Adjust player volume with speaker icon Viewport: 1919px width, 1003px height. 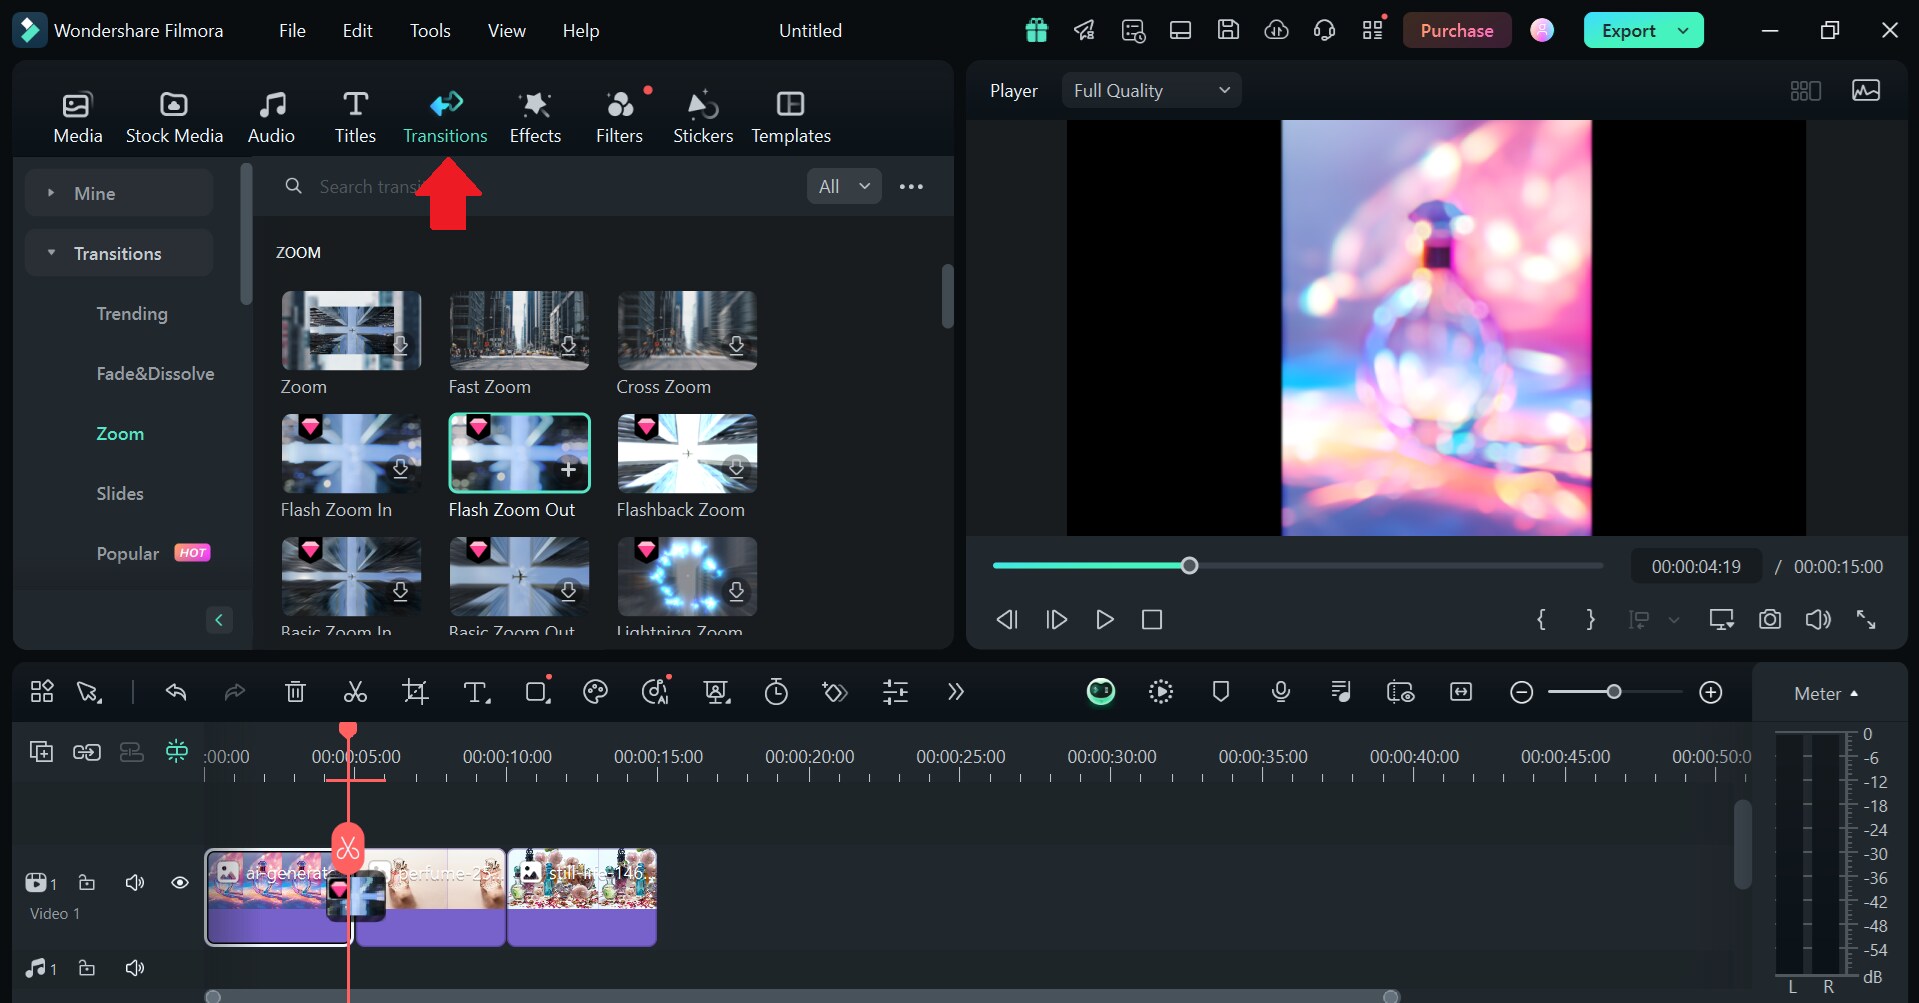(x=1818, y=620)
